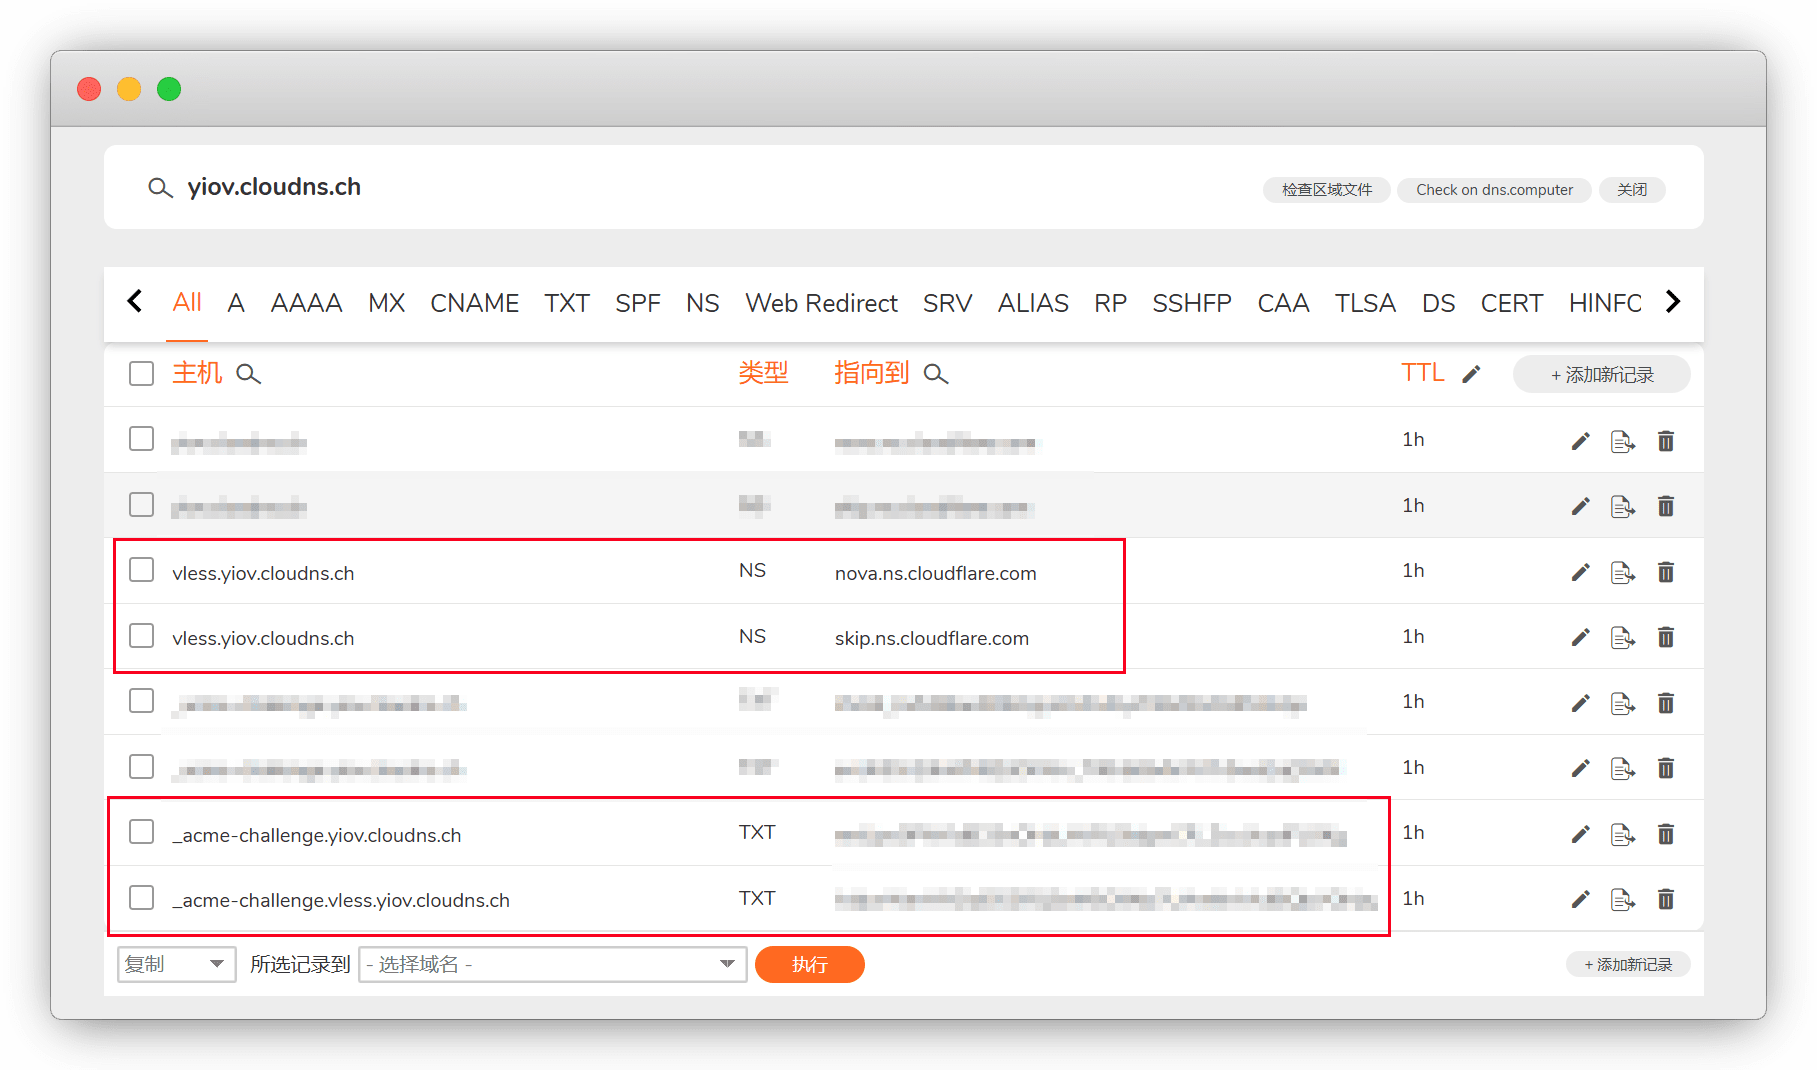Export the _acme-challenge.vless.yiov.cloudns.ch record
Screen dimensions: 1817x1070
(1622, 900)
